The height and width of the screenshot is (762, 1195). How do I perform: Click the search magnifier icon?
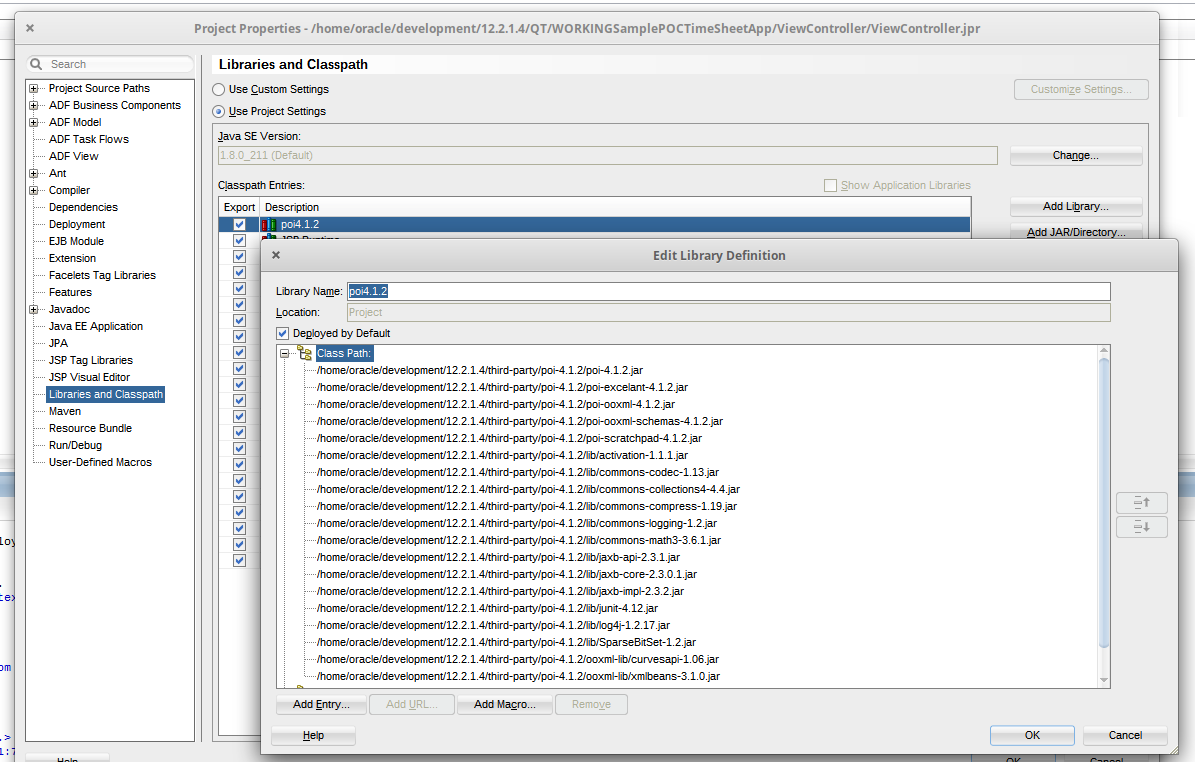pyautogui.click(x=37, y=64)
